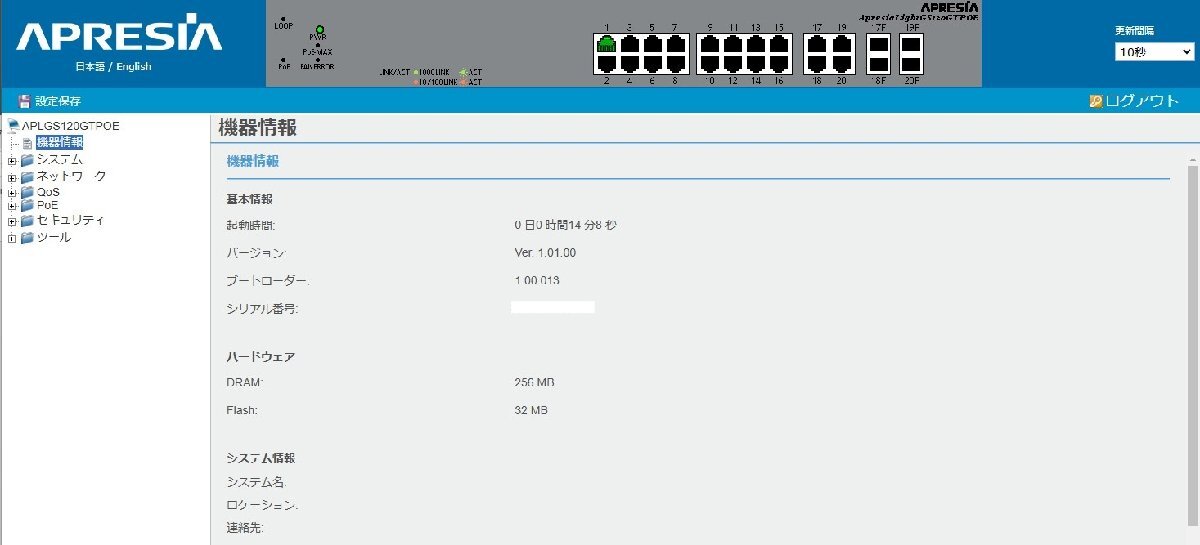
Task: Click the Flash value 32 MB
Action: click(x=531, y=410)
